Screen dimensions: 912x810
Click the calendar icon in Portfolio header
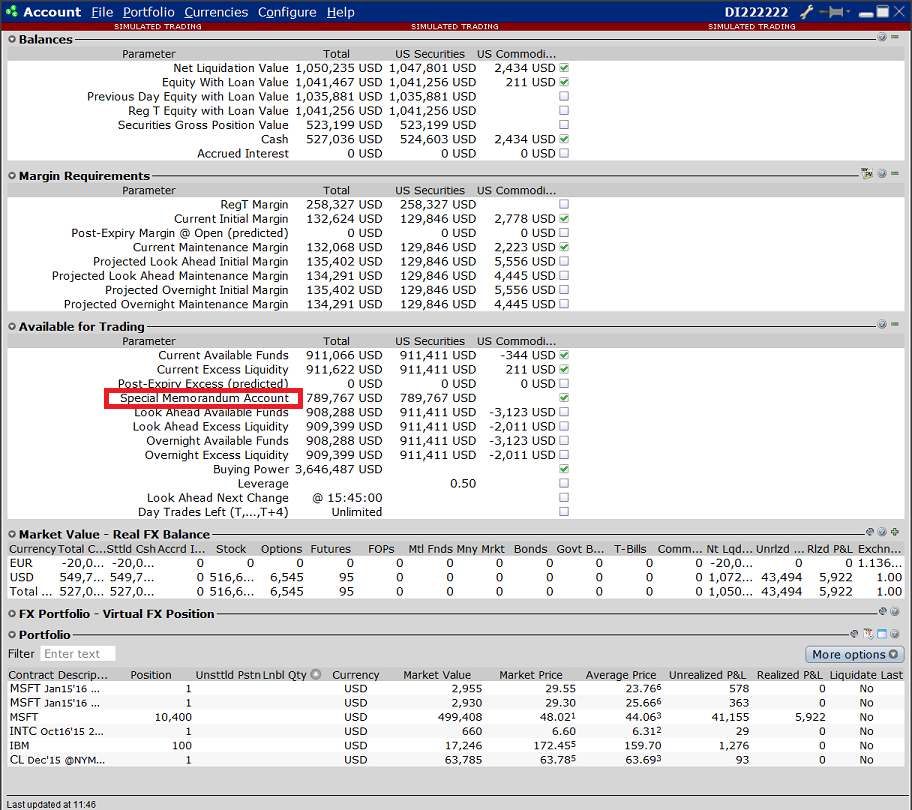pyautogui.click(x=868, y=634)
